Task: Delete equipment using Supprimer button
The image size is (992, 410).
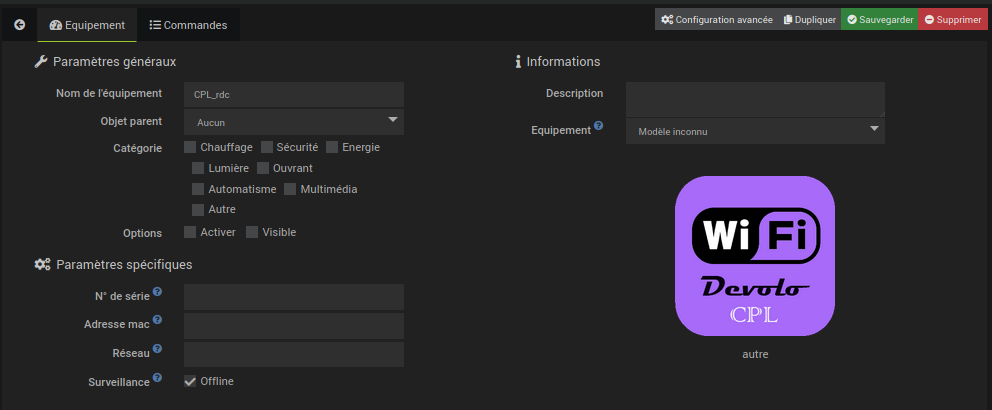Action: (954, 20)
